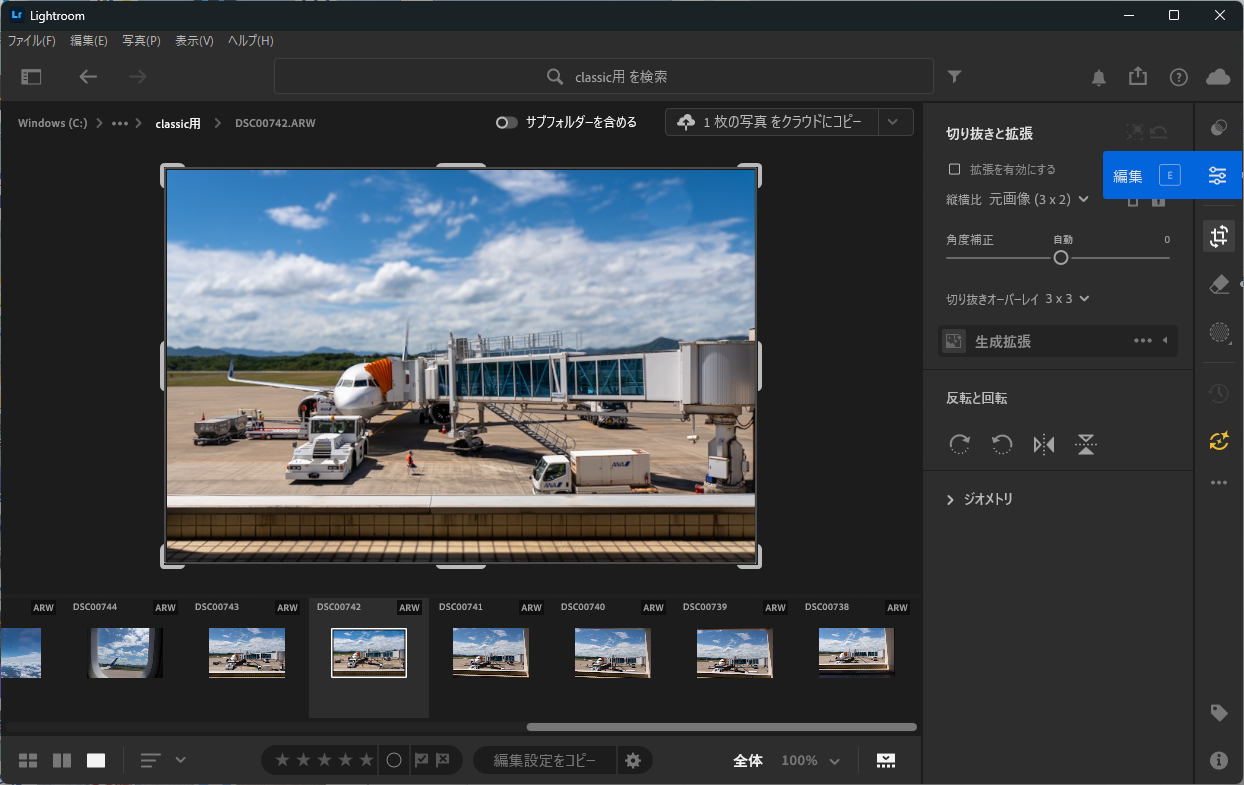
Task: Open the ヘルプ(H) menu
Action: coord(250,41)
